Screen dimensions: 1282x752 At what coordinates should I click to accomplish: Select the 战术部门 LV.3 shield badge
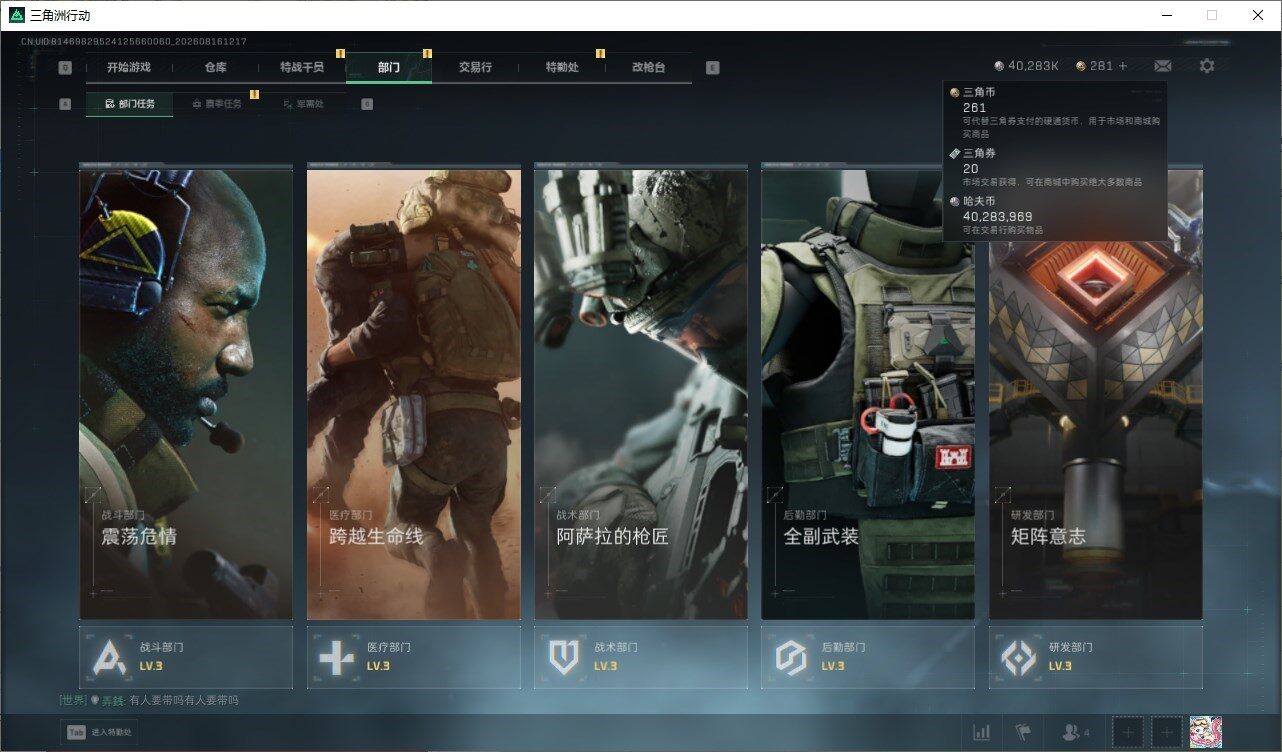click(x=641, y=657)
